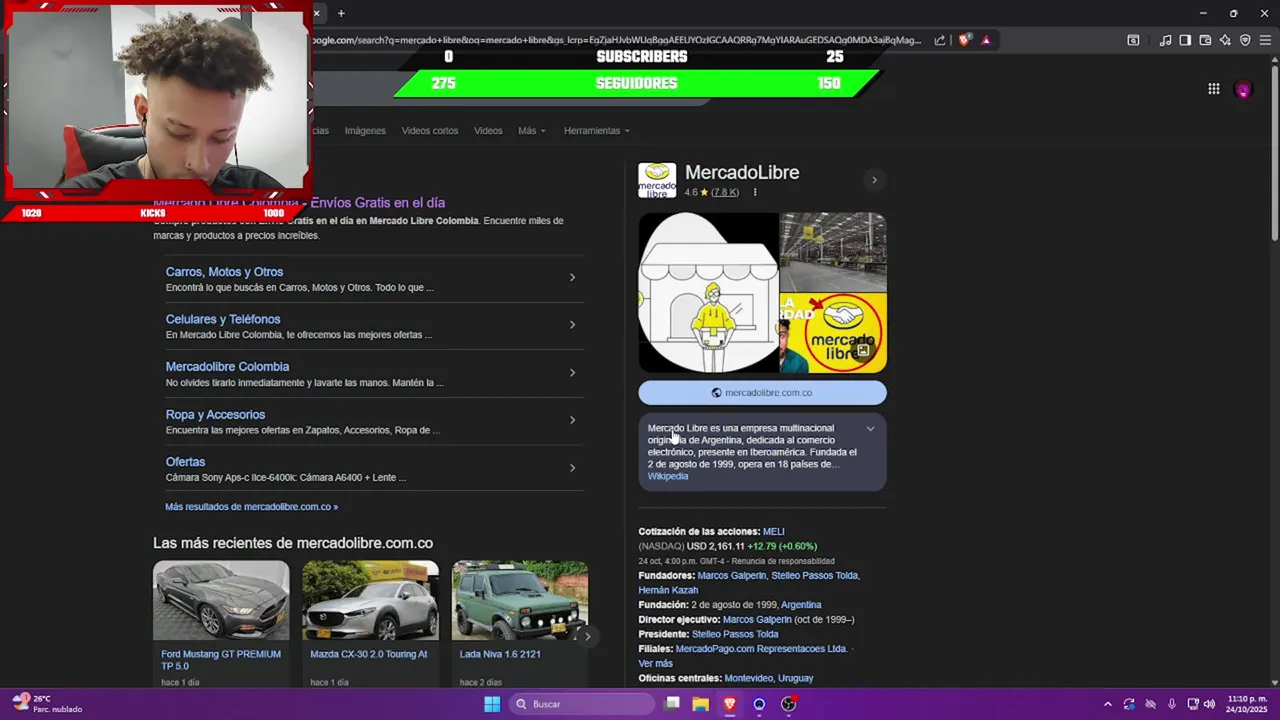
Task: Advance the recent listings carousel arrow
Action: pyautogui.click(x=587, y=636)
